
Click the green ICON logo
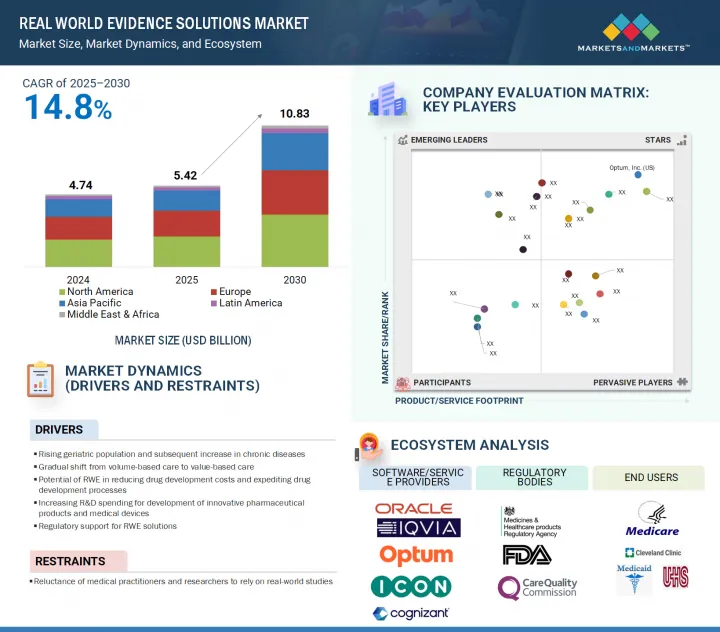pos(410,586)
